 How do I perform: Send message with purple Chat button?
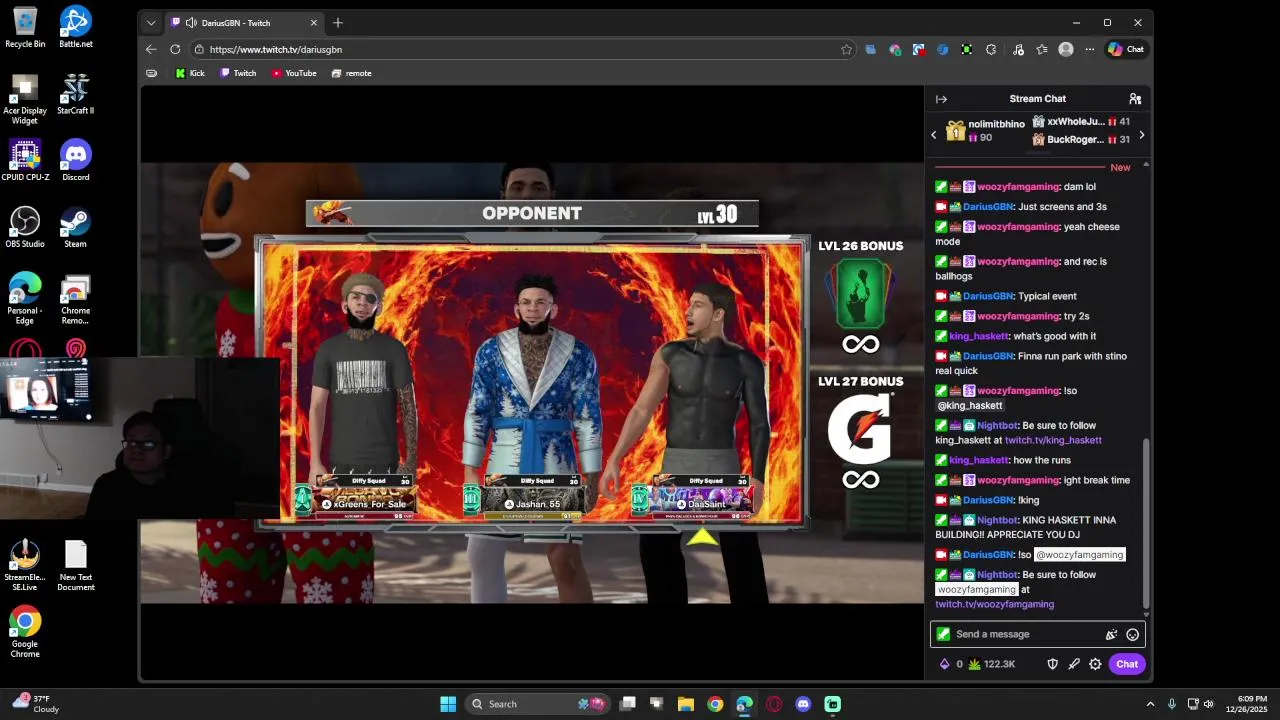tap(1127, 664)
